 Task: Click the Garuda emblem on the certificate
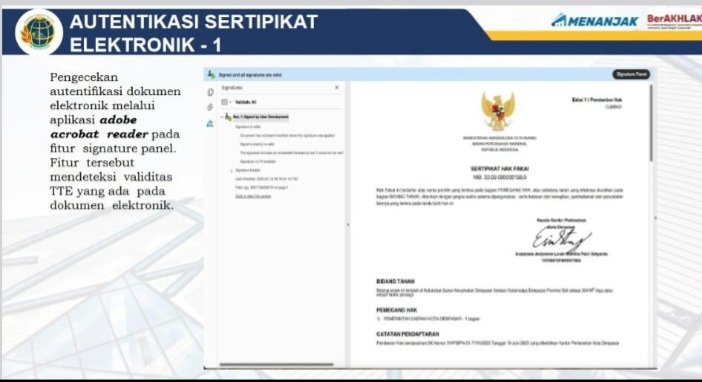tap(498, 111)
